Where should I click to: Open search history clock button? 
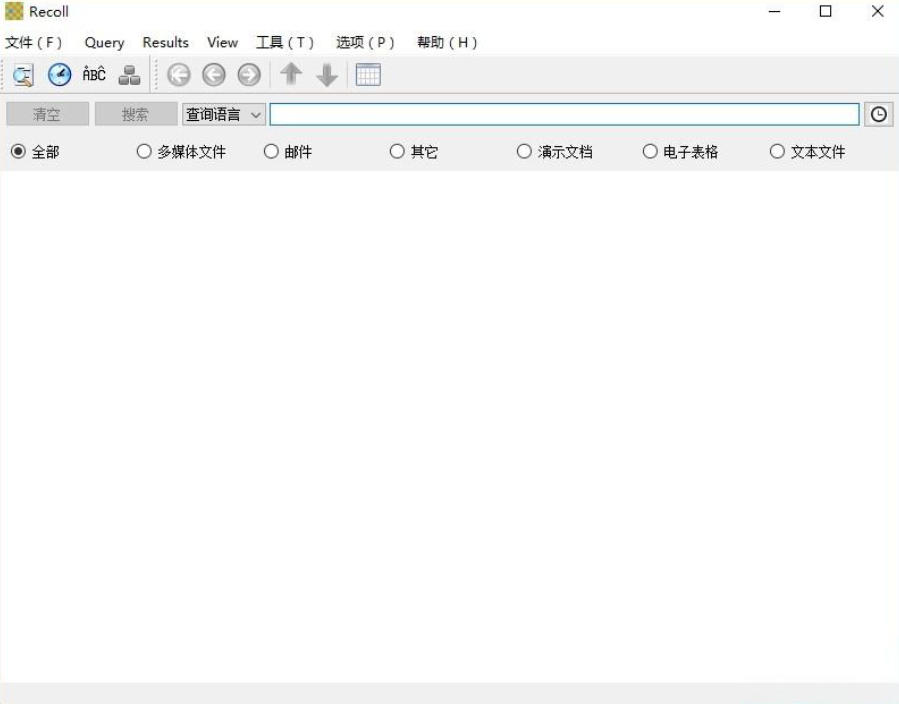tap(879, 115)
